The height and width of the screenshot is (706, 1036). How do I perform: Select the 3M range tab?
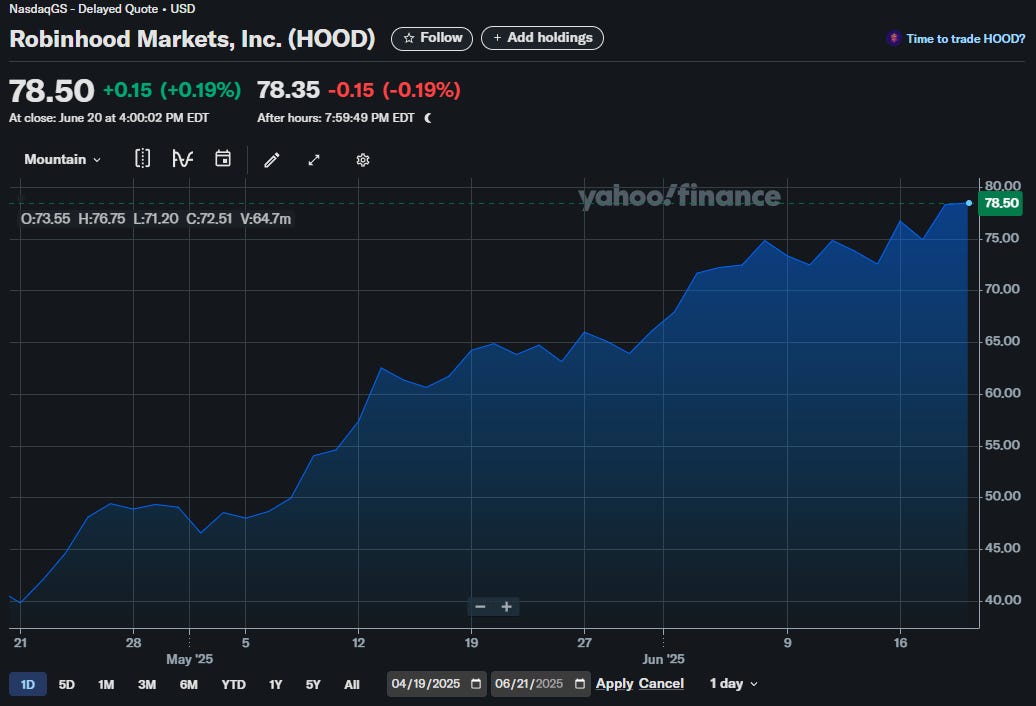point(147,684)
